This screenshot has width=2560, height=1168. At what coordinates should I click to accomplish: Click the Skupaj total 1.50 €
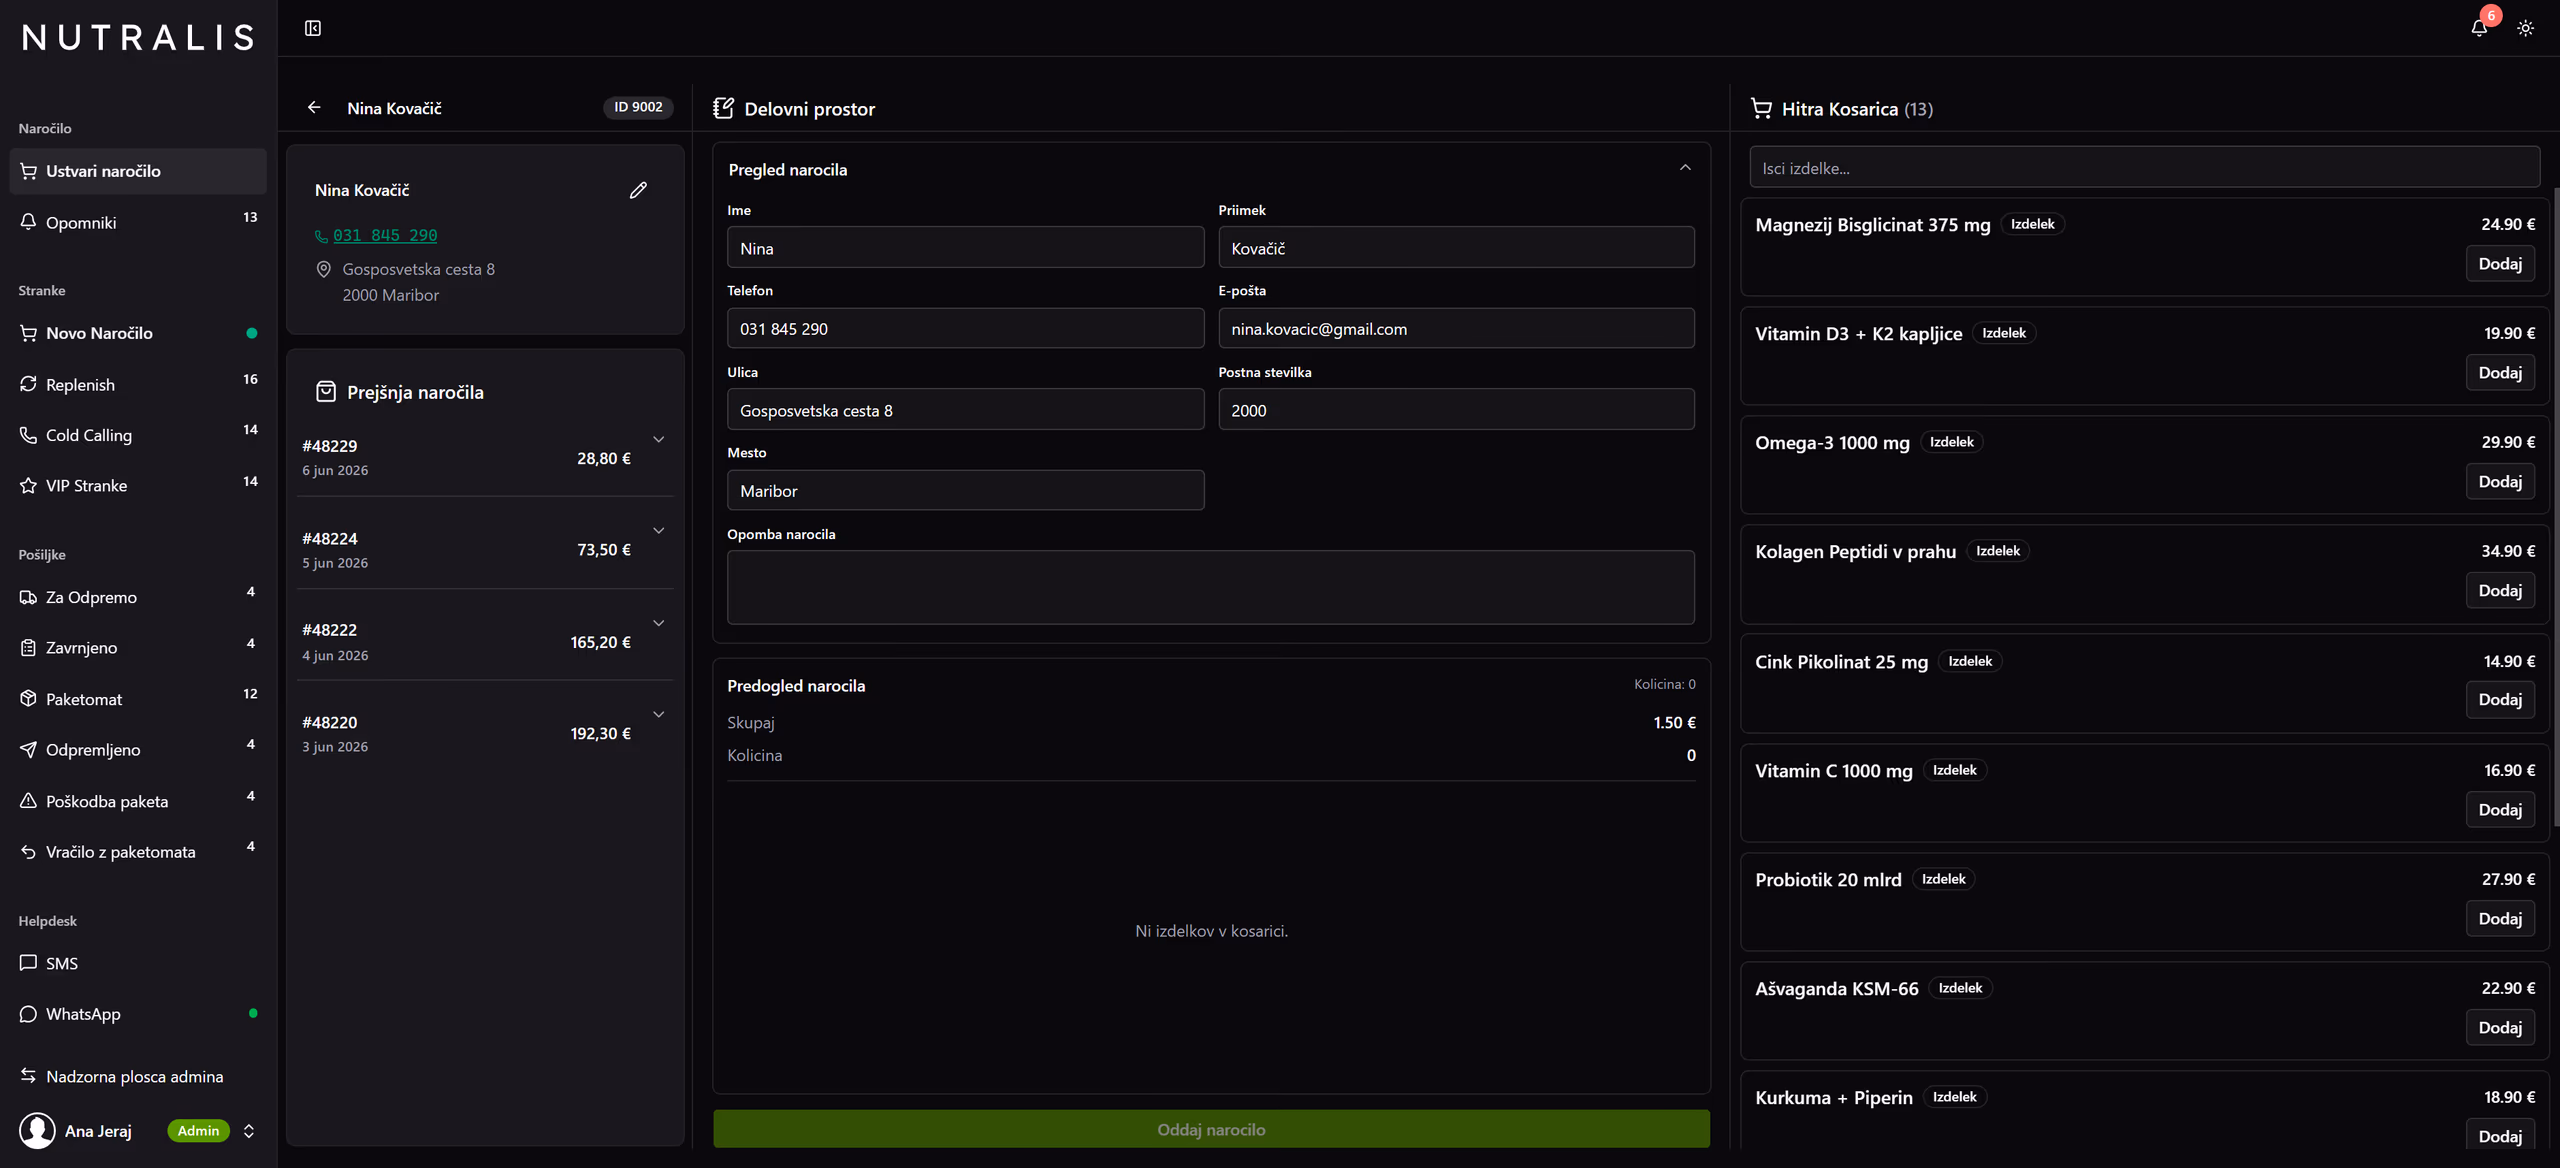1674,722
